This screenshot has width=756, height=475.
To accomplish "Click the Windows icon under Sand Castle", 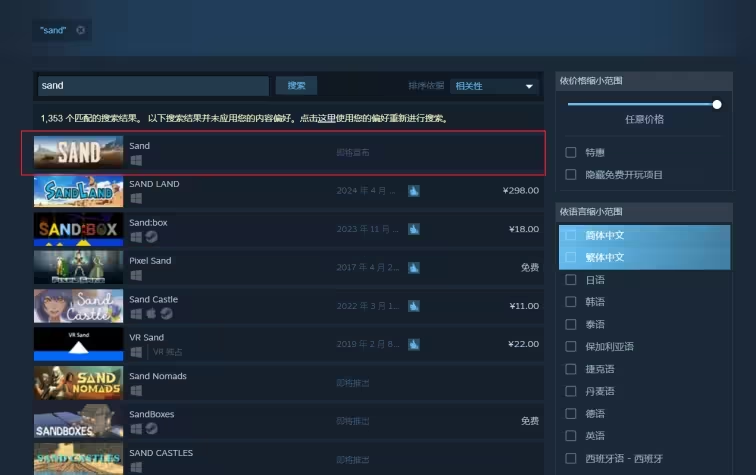I will pyautogui.click(x=136, y=313).
